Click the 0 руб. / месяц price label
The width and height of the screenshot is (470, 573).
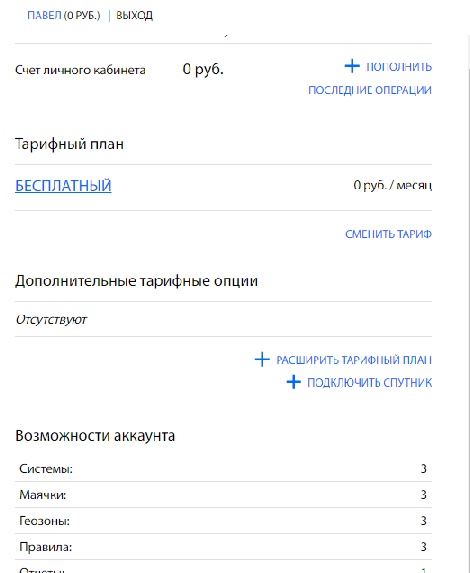[393, 186]
